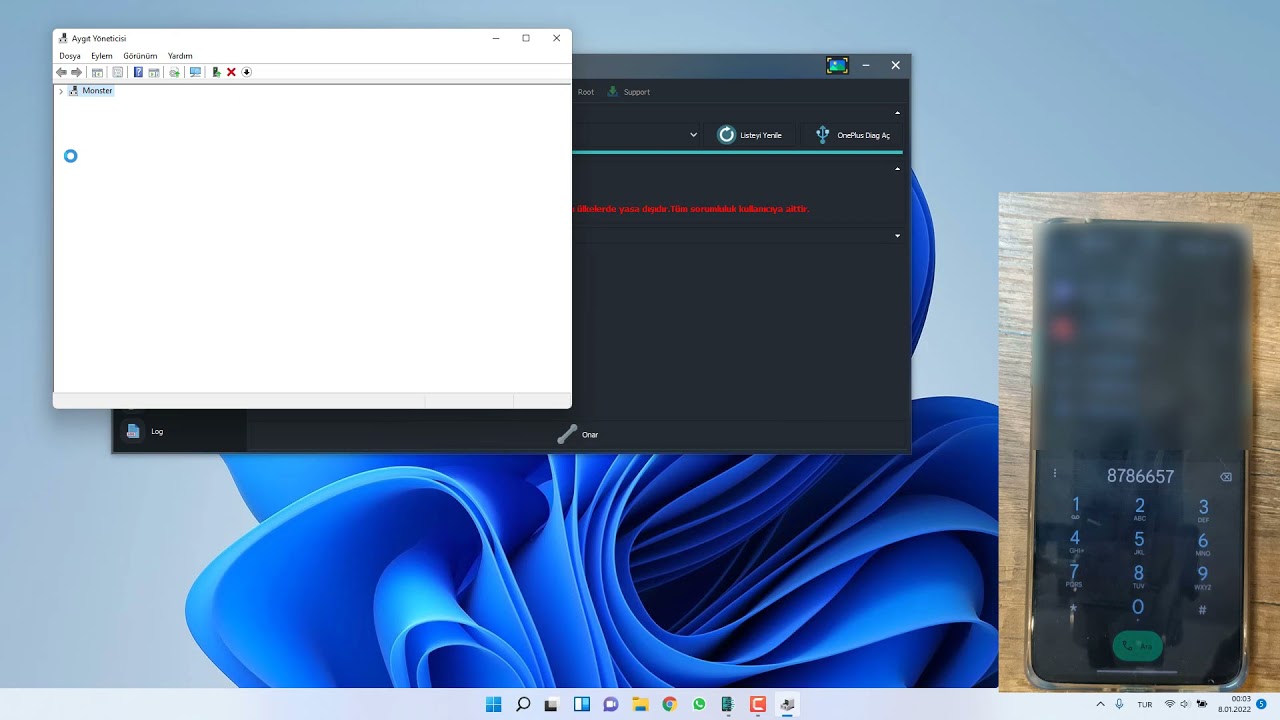The image size is (1280, 720).
Task: Switch to the Support tab
Action: (x=629, y=92)
